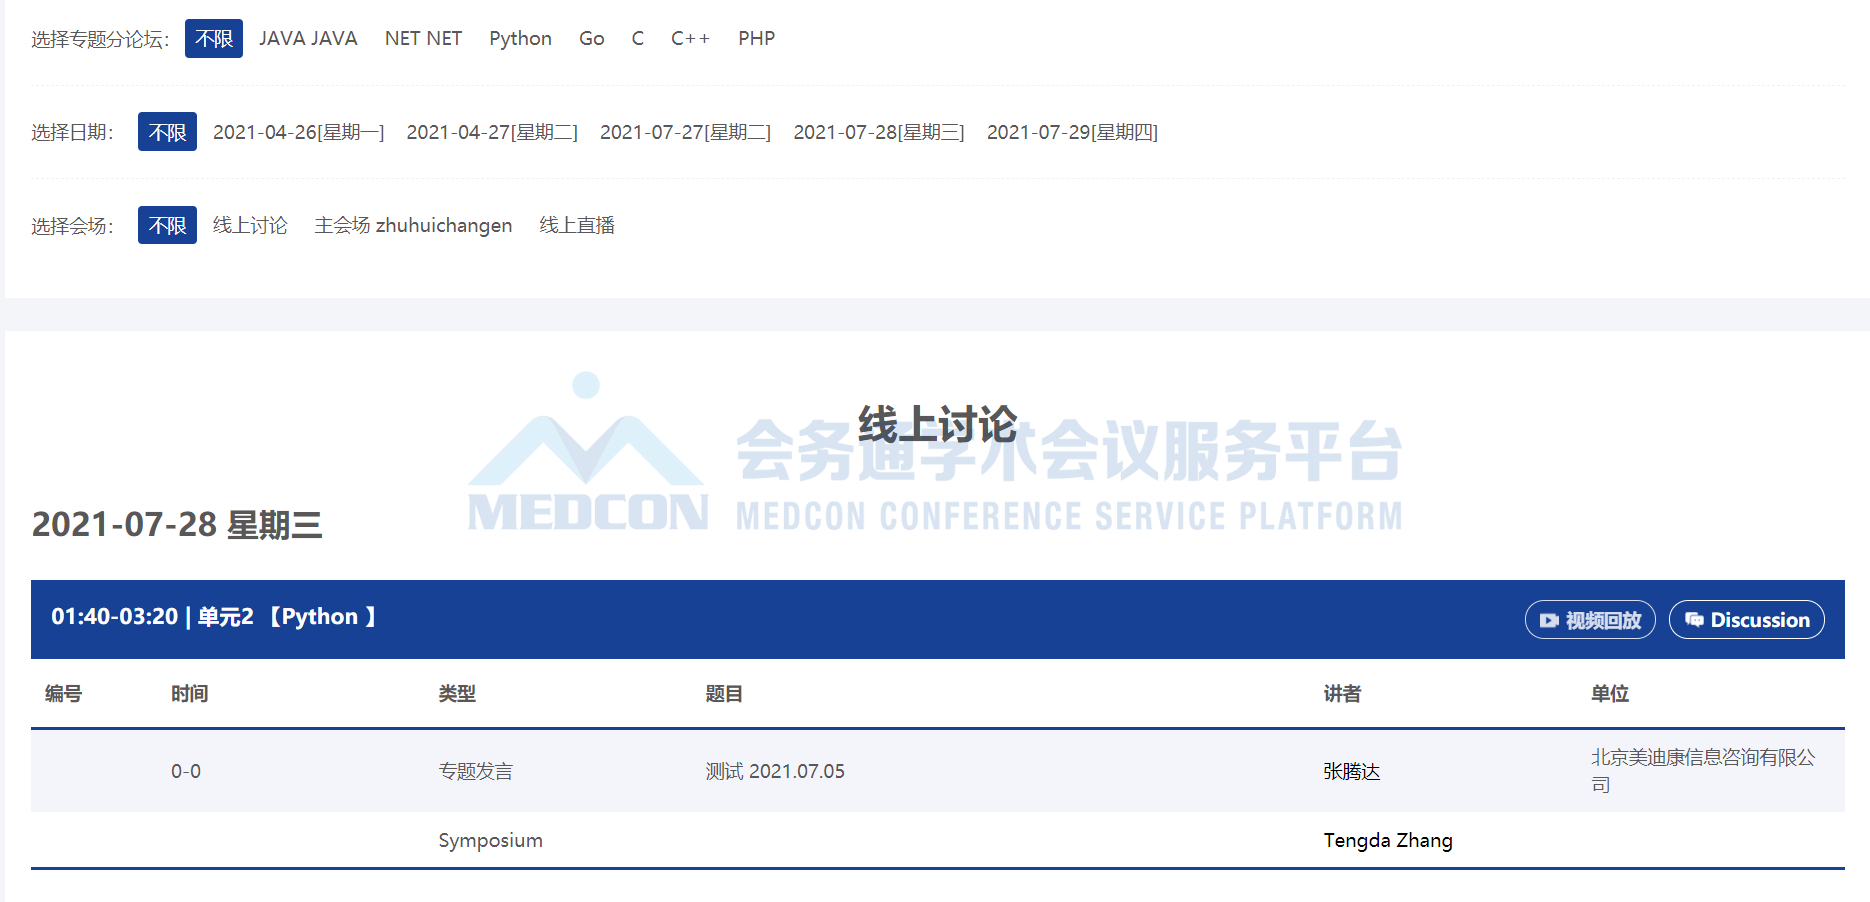This screenshot has width=1870, height=902.
Task: Open the Discussion button text
Action: pos(1760,620)
